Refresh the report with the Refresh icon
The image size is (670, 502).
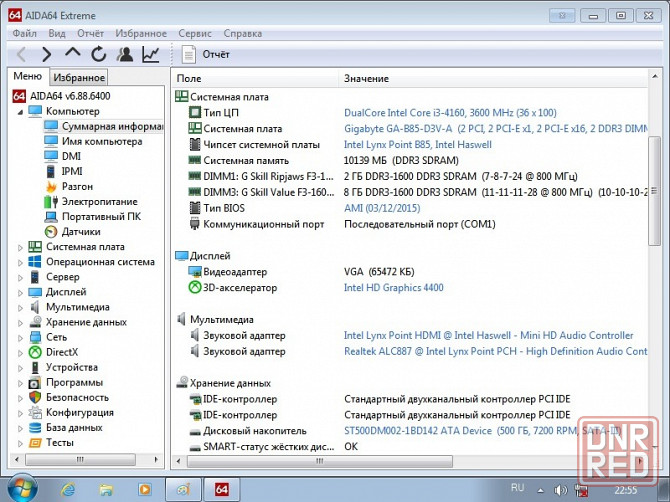(x=99, y=54)
